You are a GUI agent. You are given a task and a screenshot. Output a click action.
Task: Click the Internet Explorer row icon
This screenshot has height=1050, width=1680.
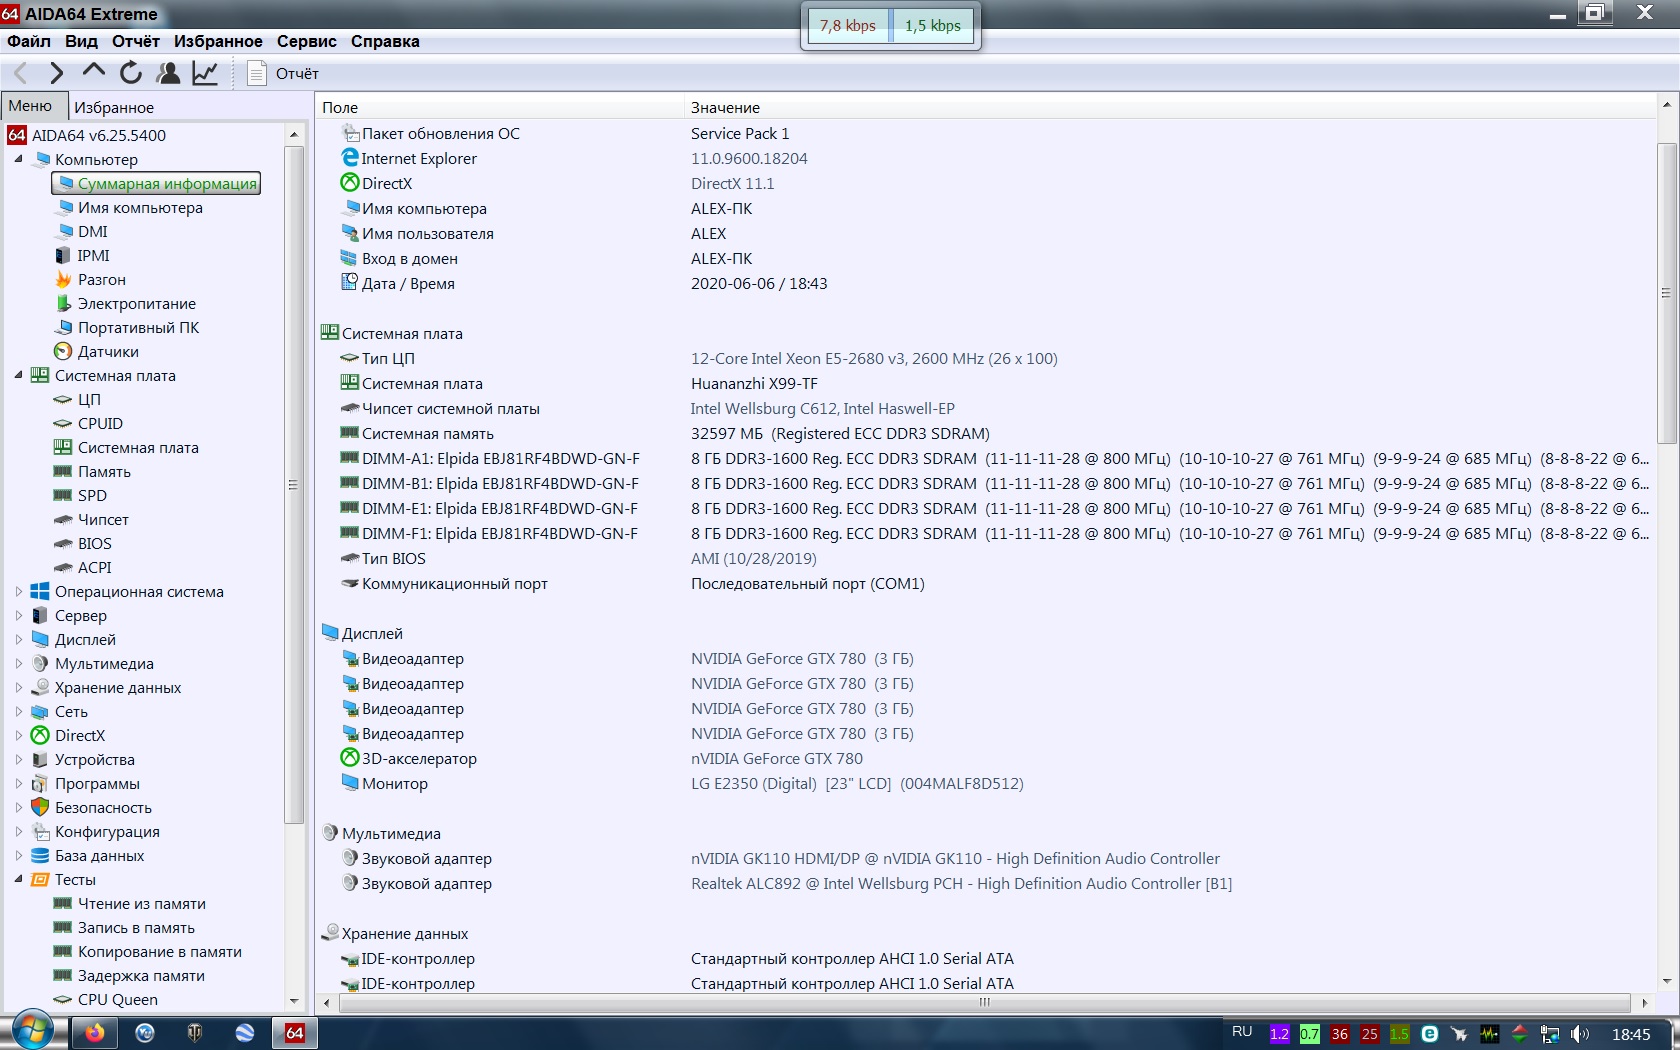pos(350,158)
